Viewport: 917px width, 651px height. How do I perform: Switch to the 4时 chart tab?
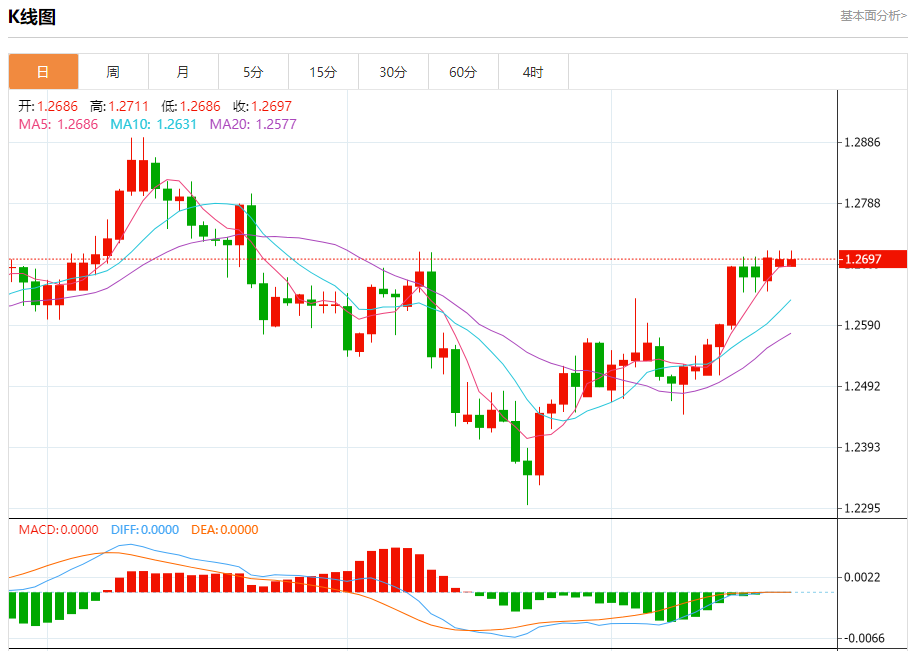[x=533, y=72]
